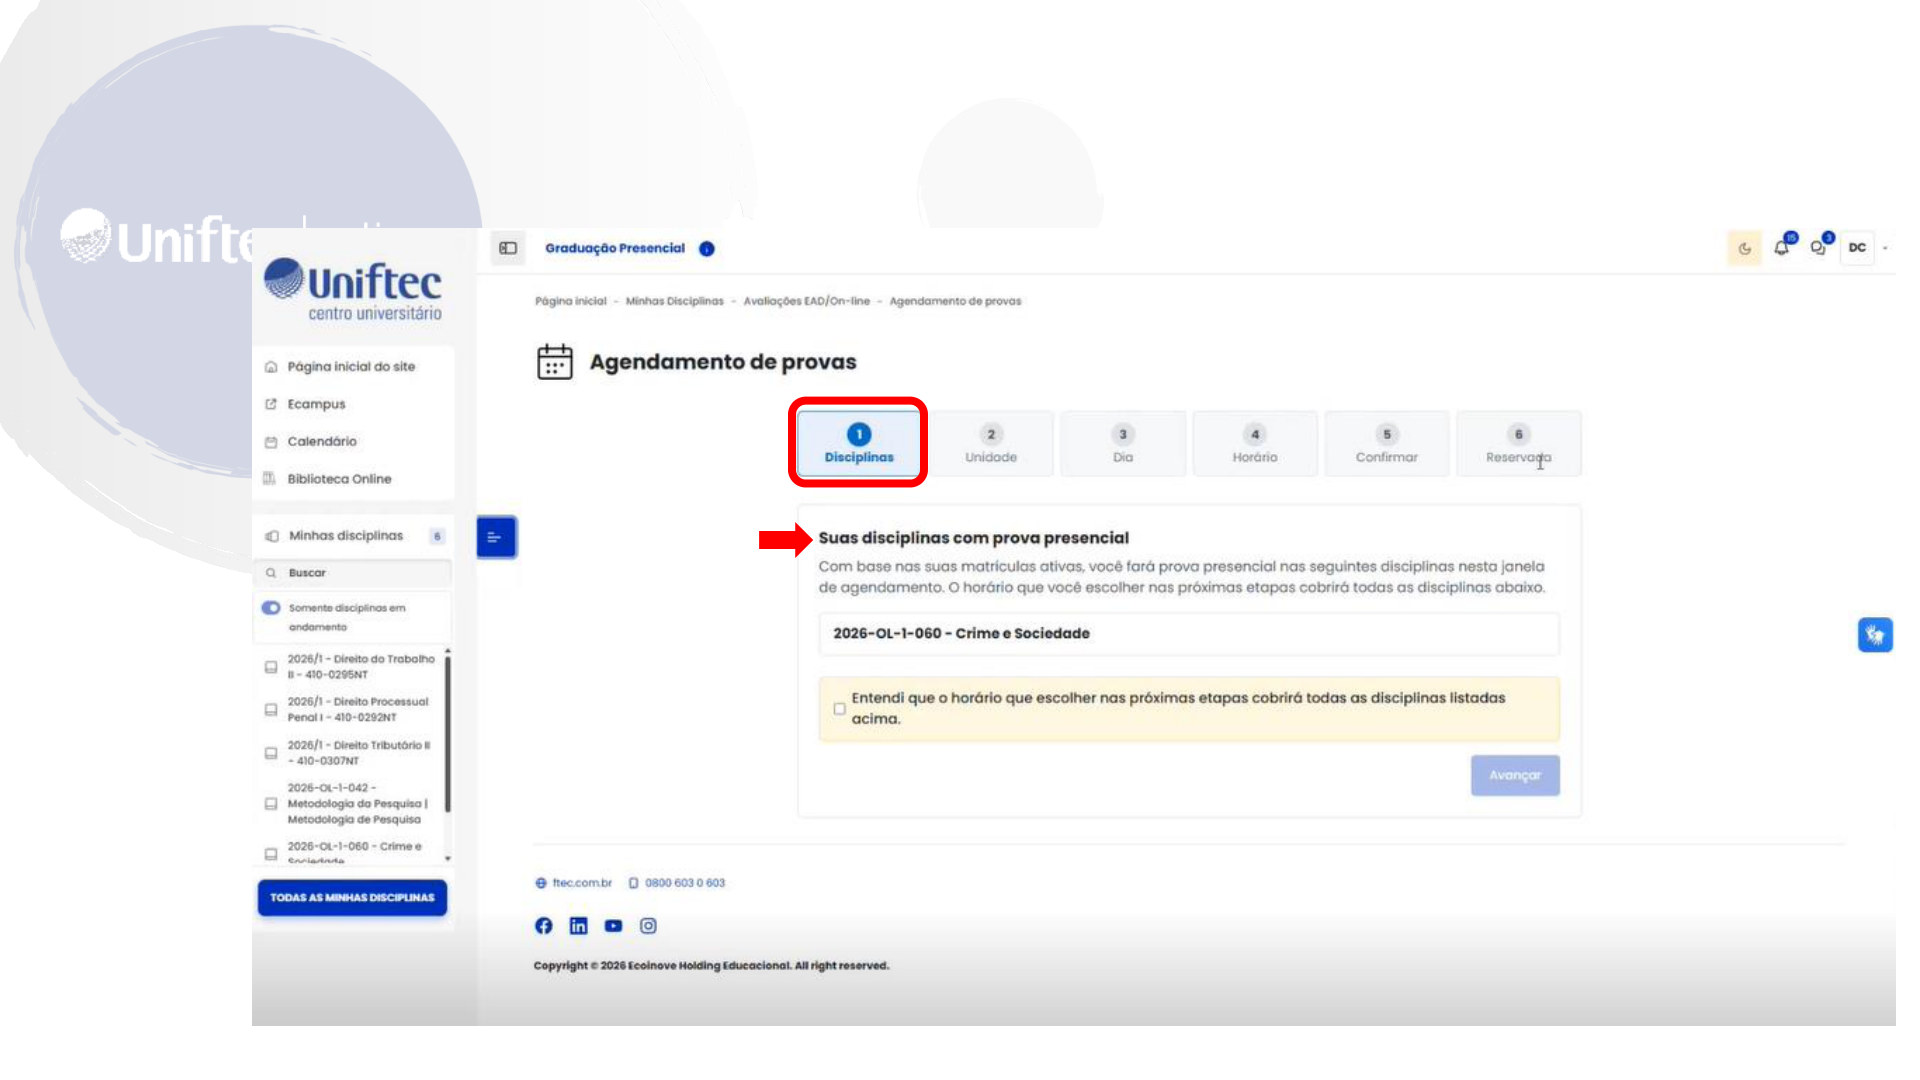The height and width of the screenshot is (1080, 1920).
Task: Click the Avançar button
Action: point(1515,776)
